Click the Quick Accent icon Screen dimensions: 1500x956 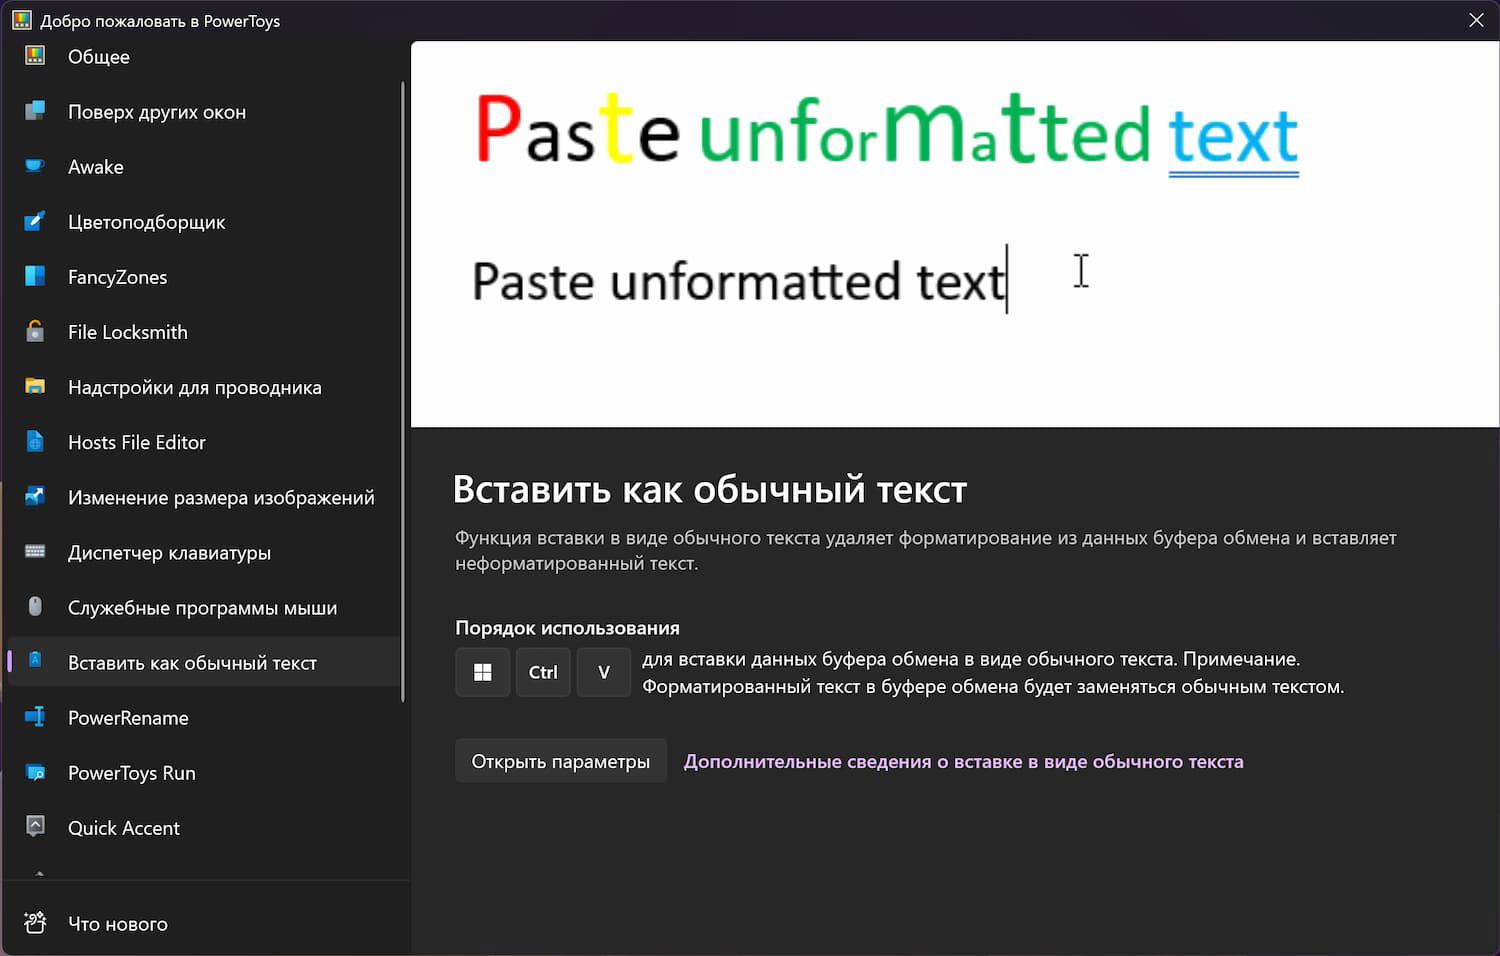point(35,826)
